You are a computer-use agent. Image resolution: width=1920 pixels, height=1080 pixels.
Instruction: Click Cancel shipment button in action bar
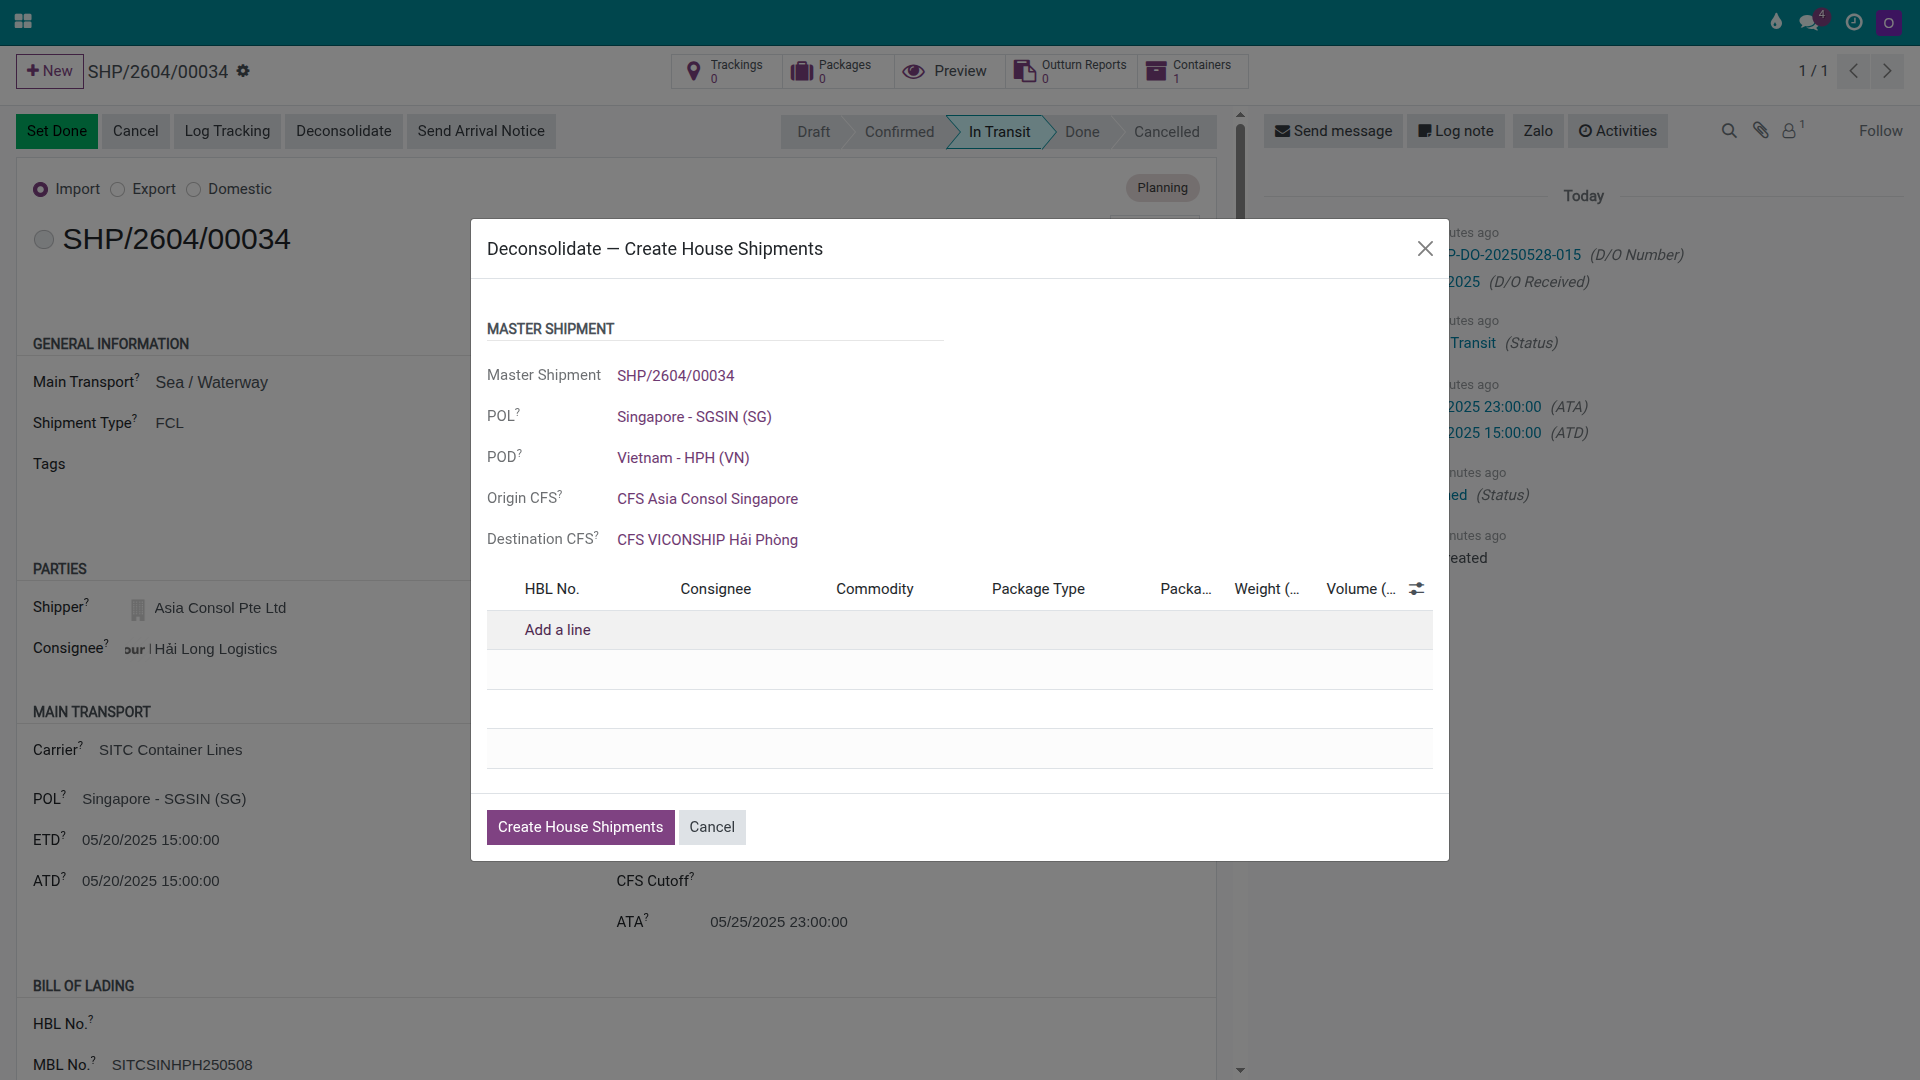[135, 131]
